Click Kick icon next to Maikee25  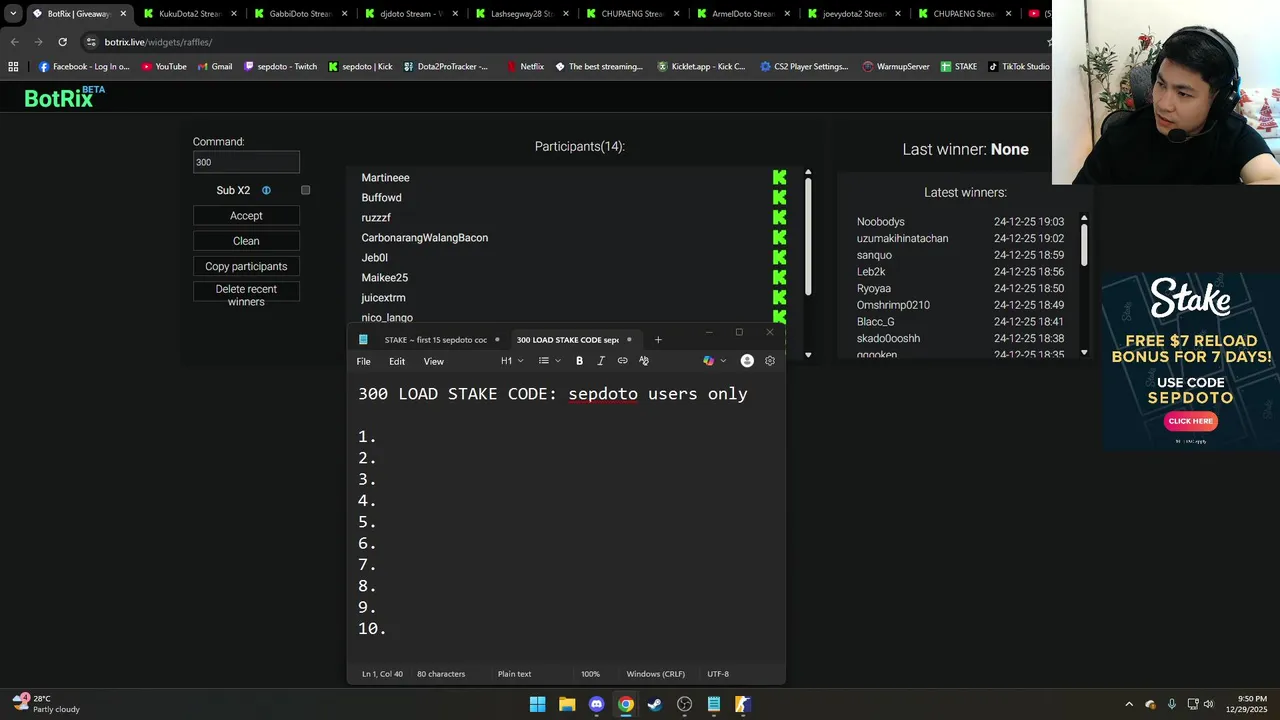780,278
